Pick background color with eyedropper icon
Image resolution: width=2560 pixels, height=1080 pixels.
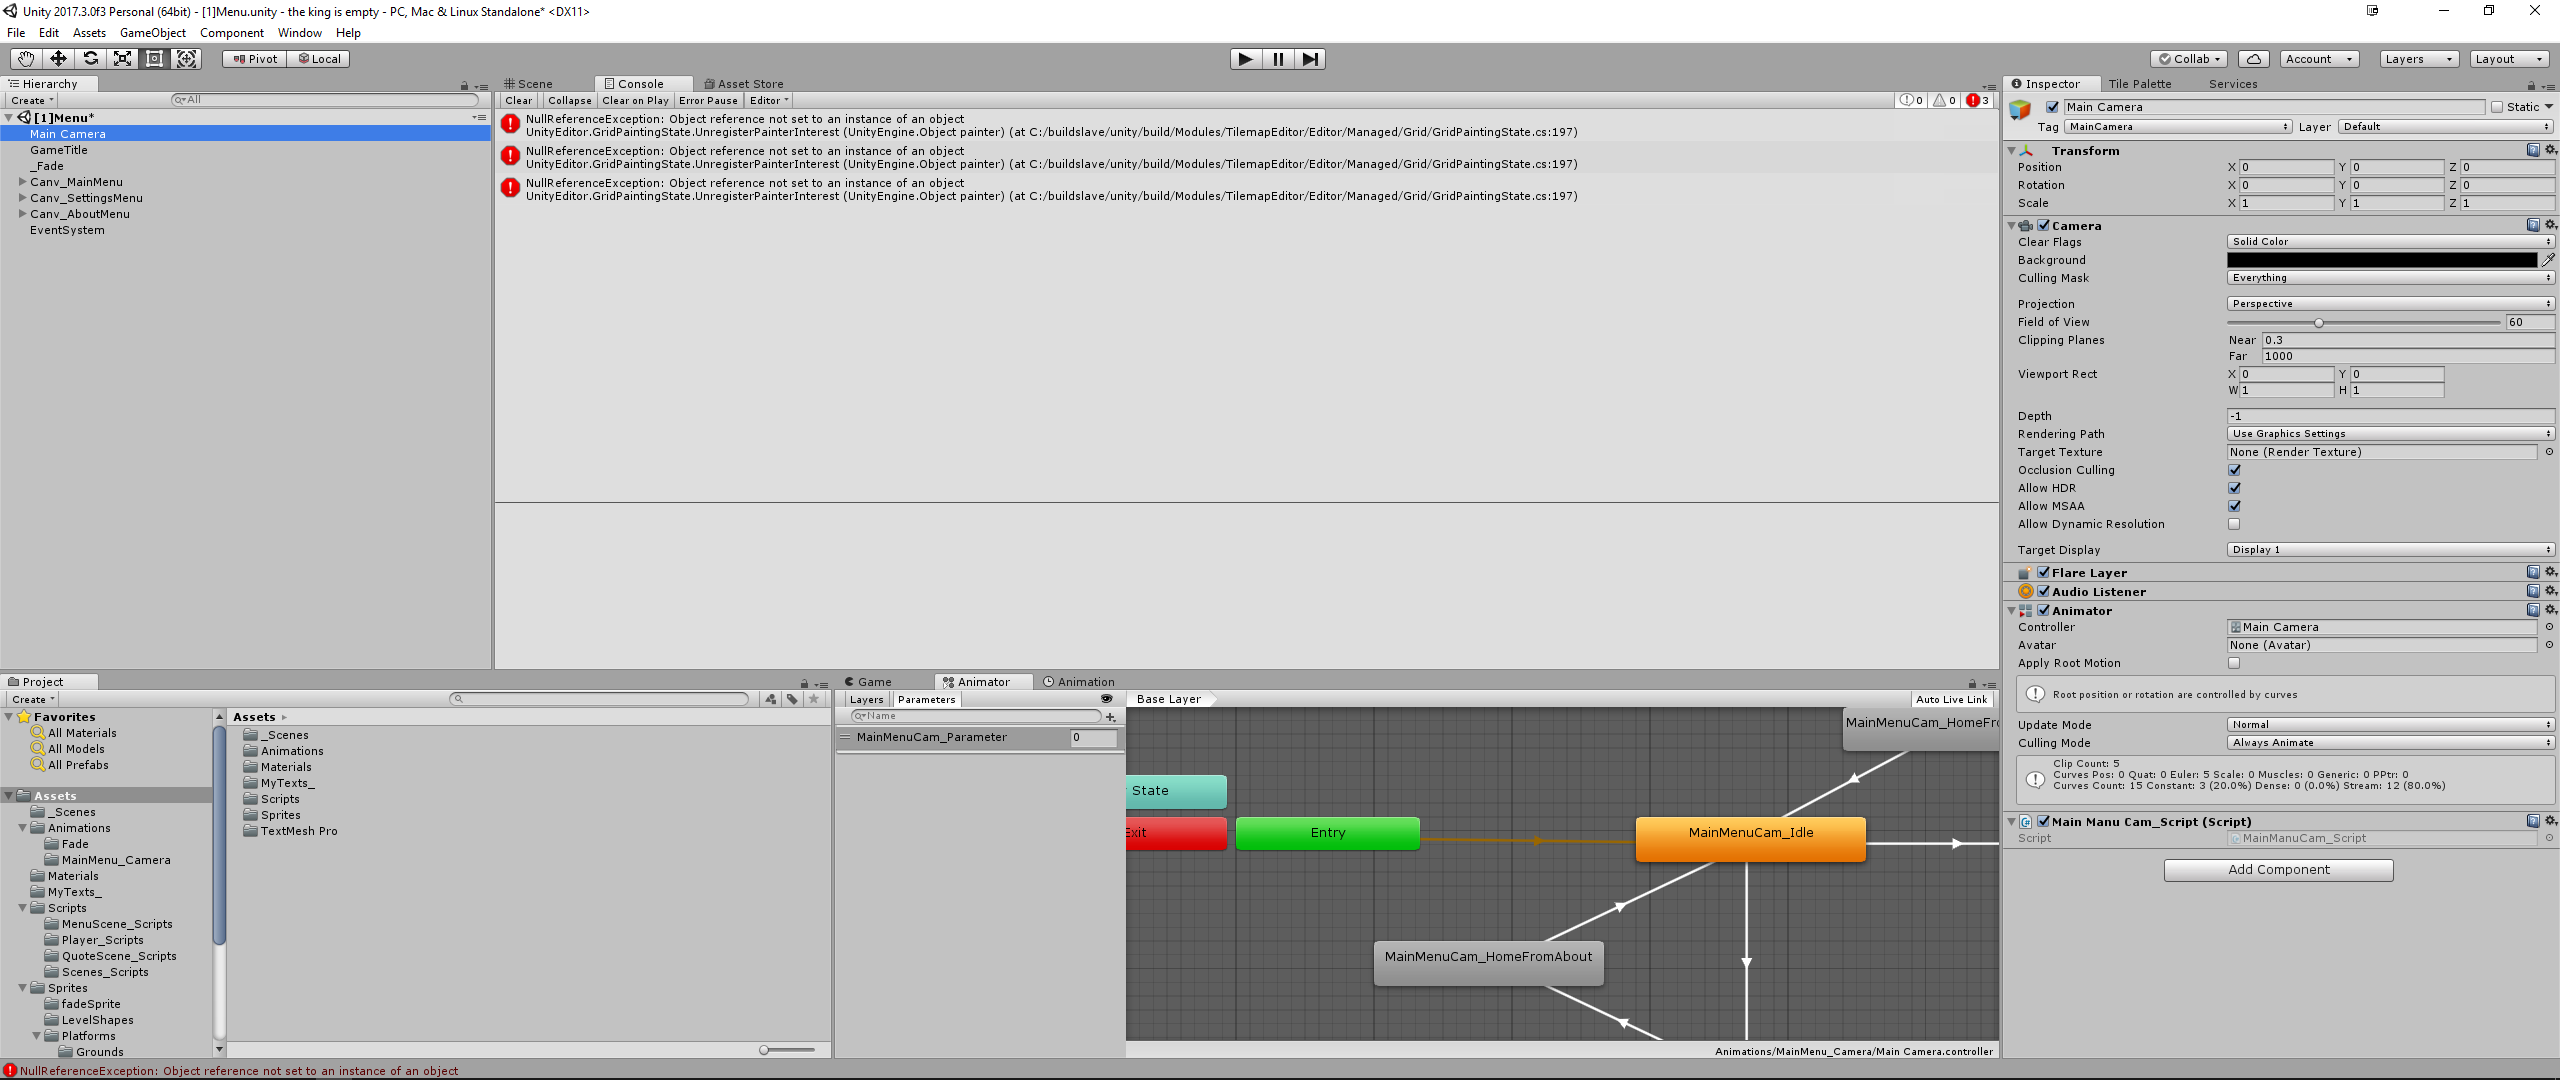pyautogui.click(x=2548, y=260)
